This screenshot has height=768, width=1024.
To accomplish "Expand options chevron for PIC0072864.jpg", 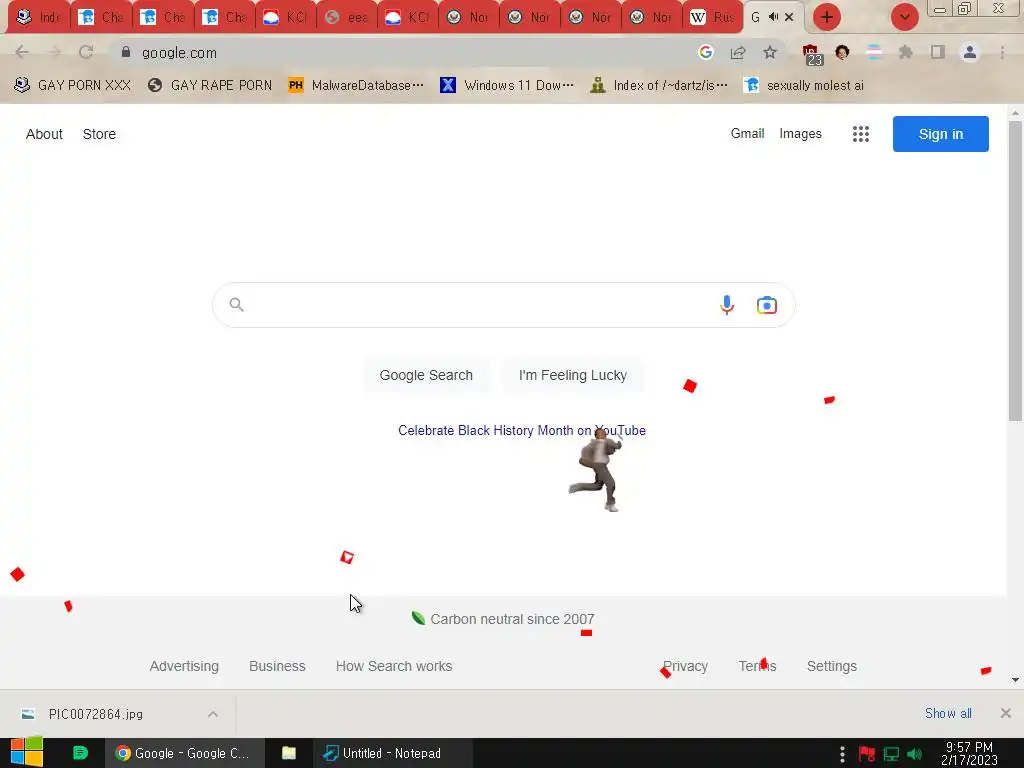I will pyautogui.click(x=213, y=714).
